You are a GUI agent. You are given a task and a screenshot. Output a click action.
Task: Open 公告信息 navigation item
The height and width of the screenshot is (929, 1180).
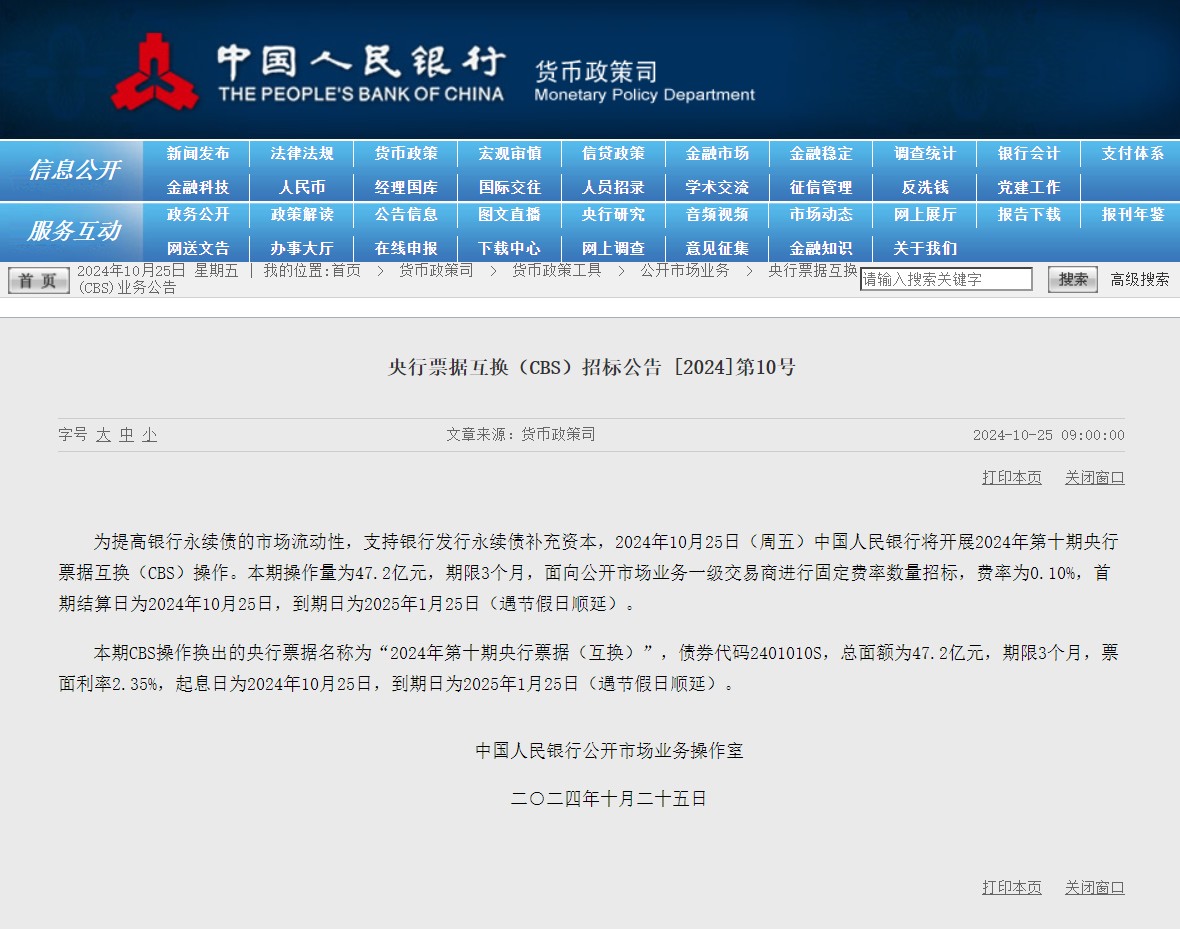point(406,215)
